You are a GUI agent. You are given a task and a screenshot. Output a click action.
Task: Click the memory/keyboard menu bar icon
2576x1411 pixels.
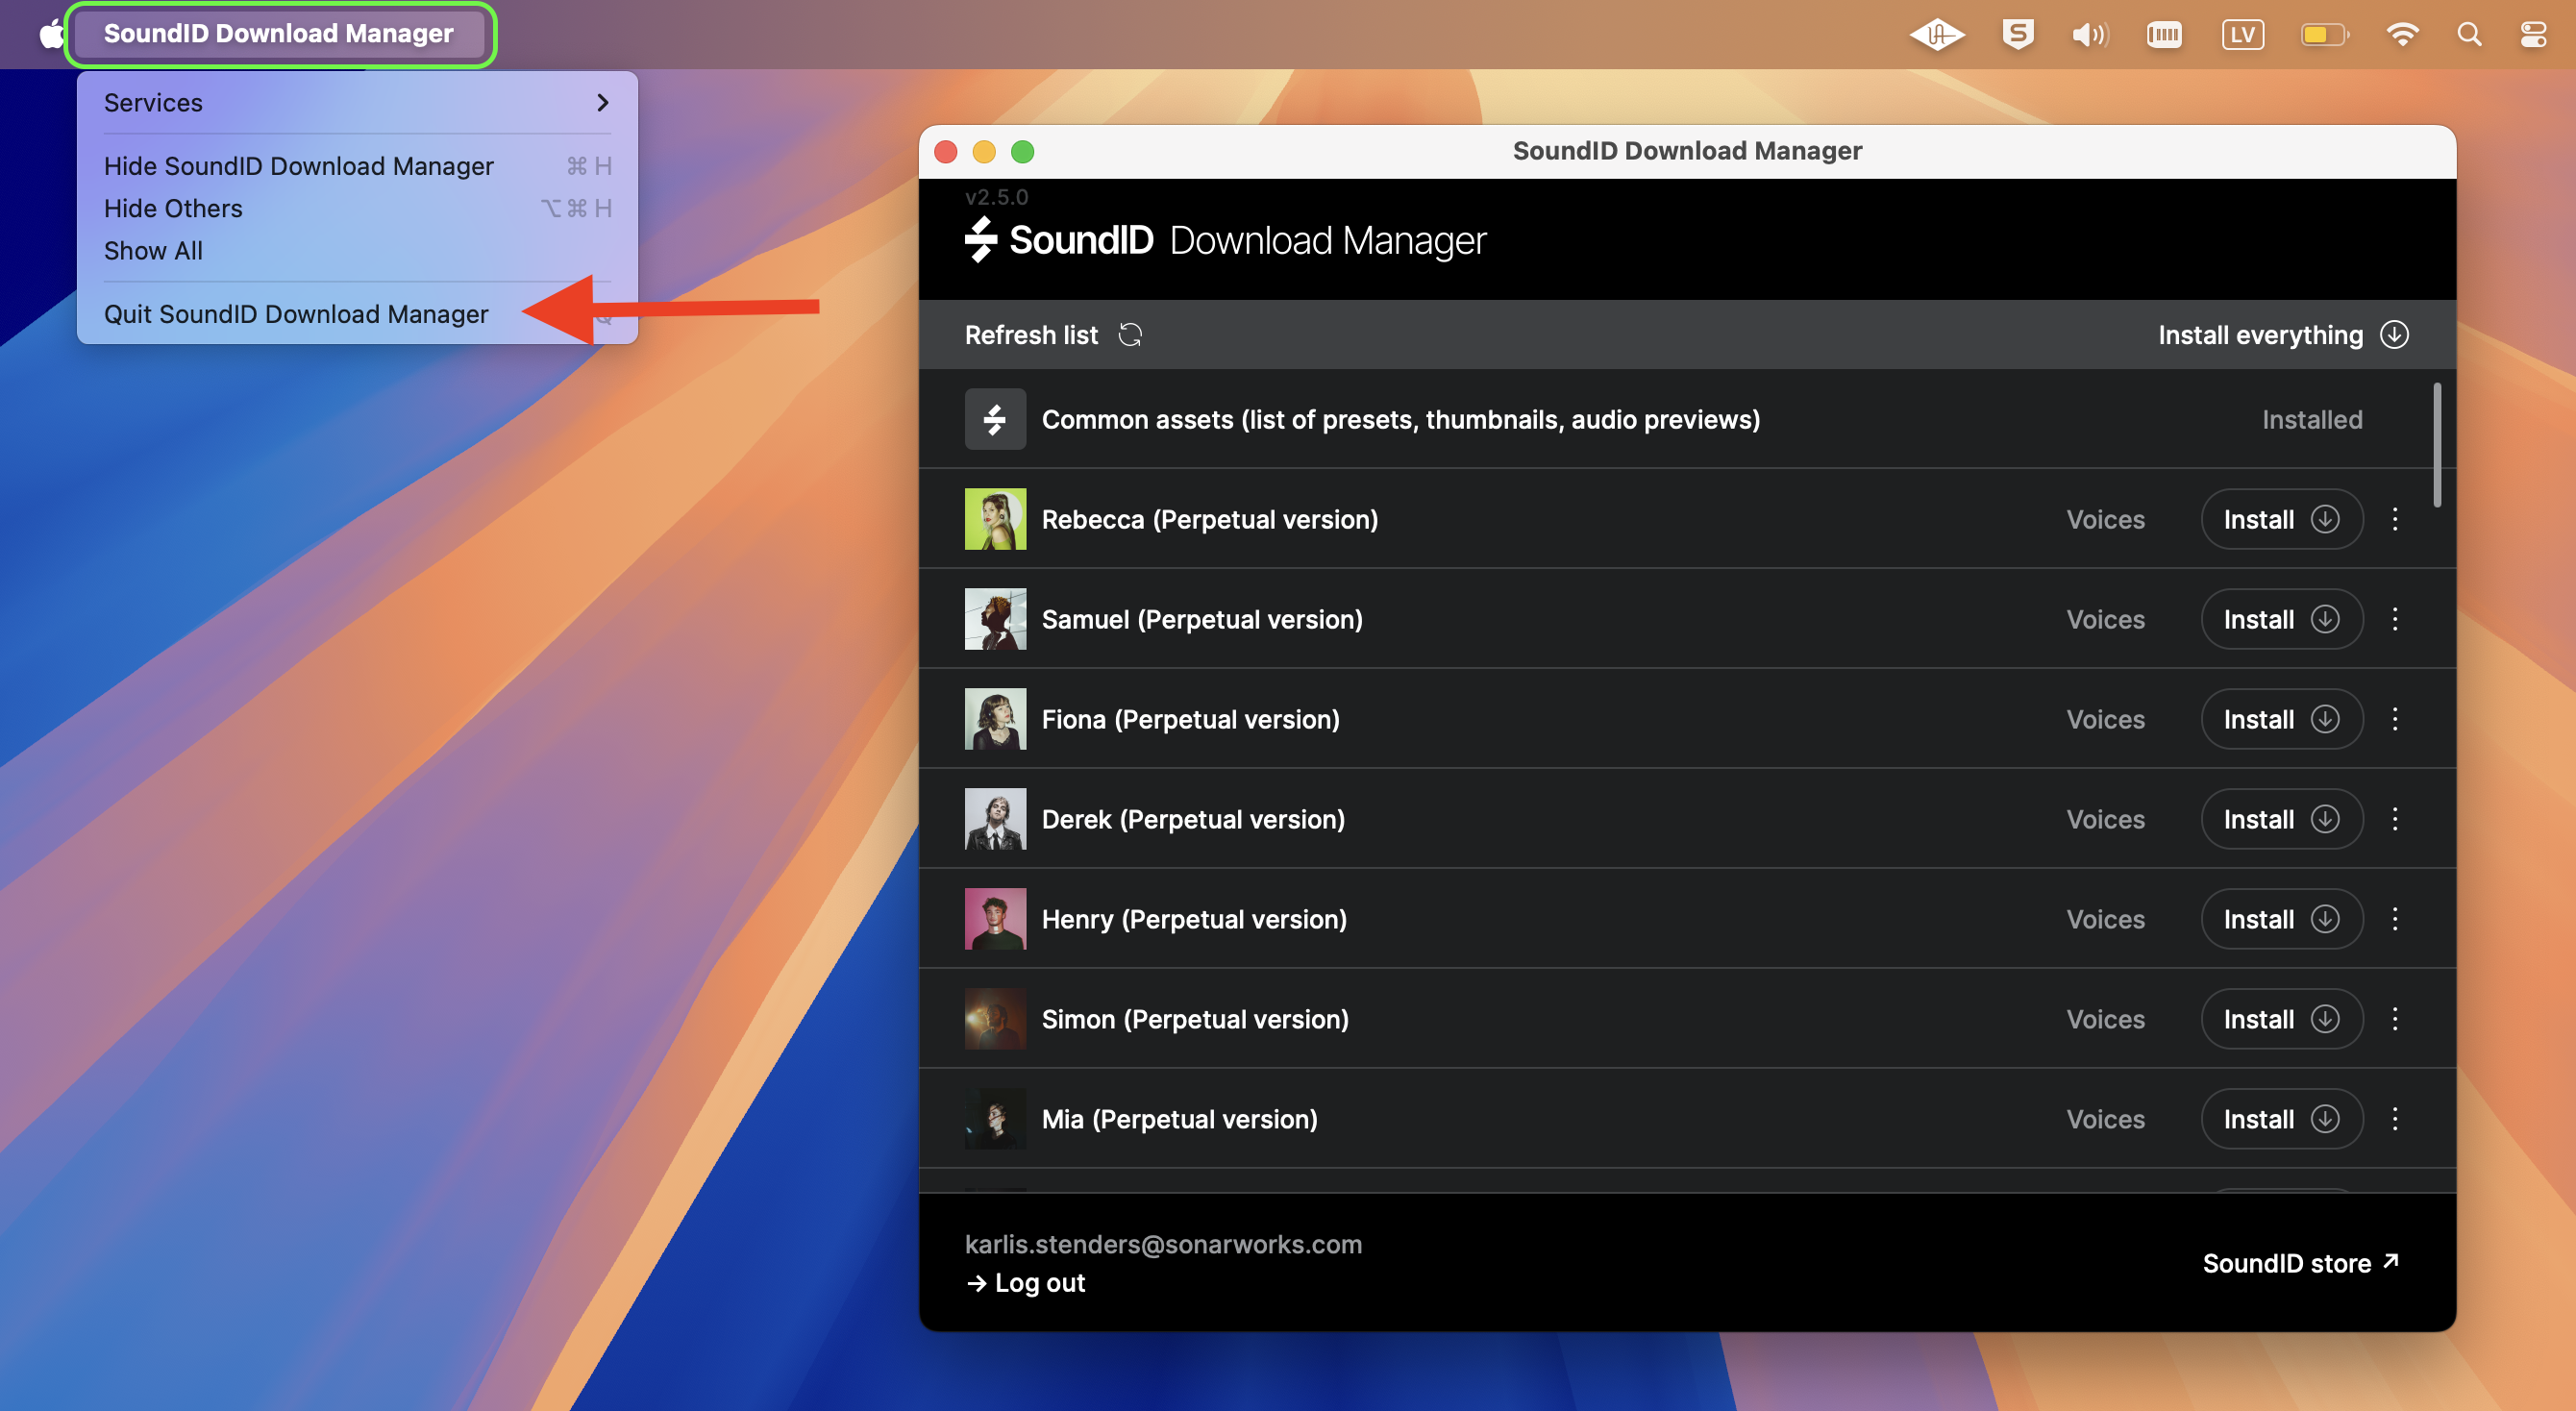click(x=2164, y=35)
